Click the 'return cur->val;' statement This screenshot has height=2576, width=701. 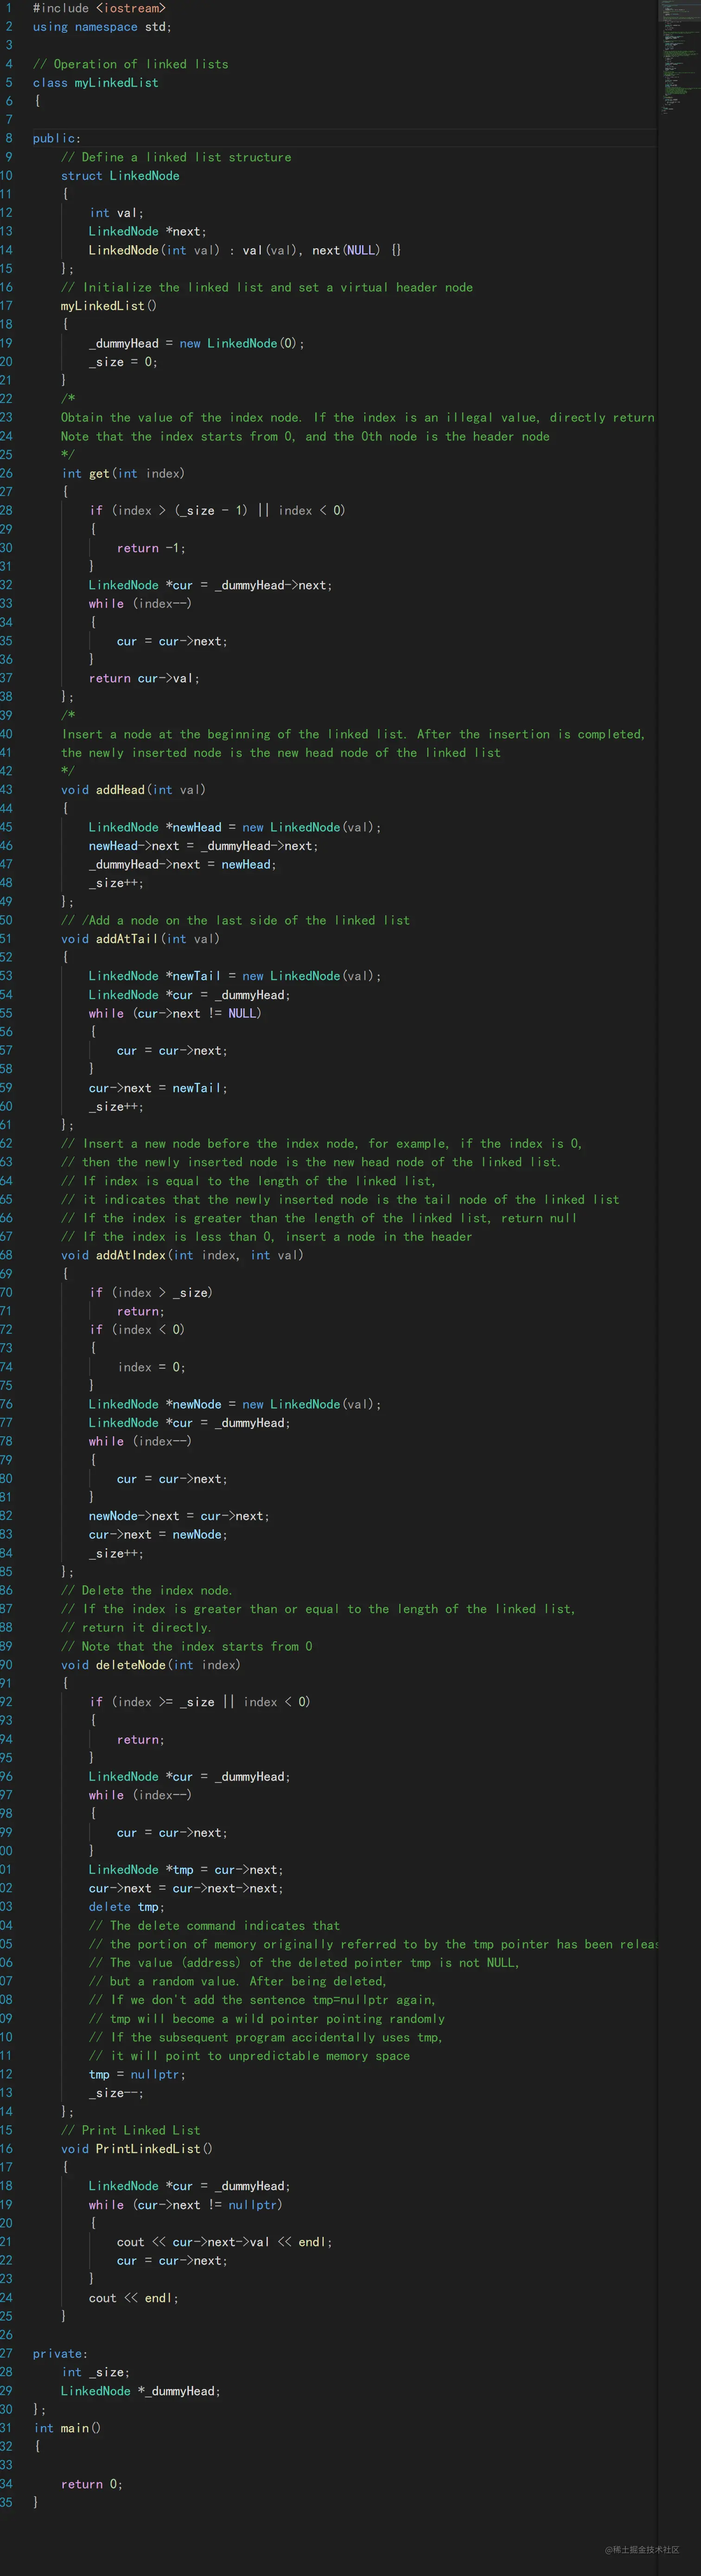144,679
